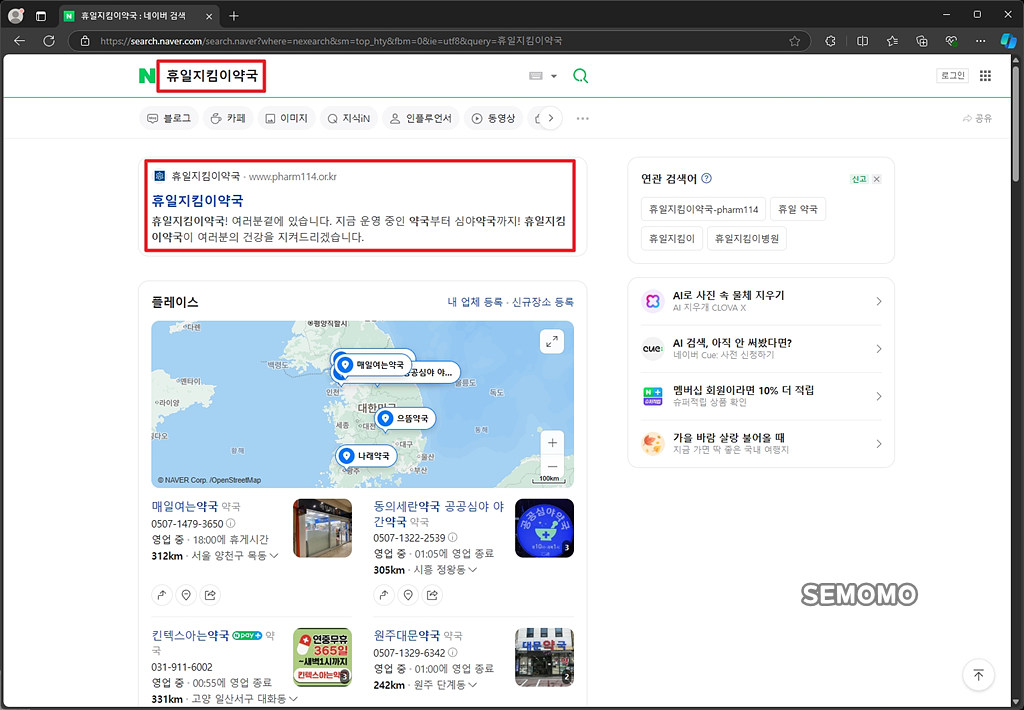Click the scroll-to-top arrow button
This screenshot has width=1024, height=710.
coord(978,675)
